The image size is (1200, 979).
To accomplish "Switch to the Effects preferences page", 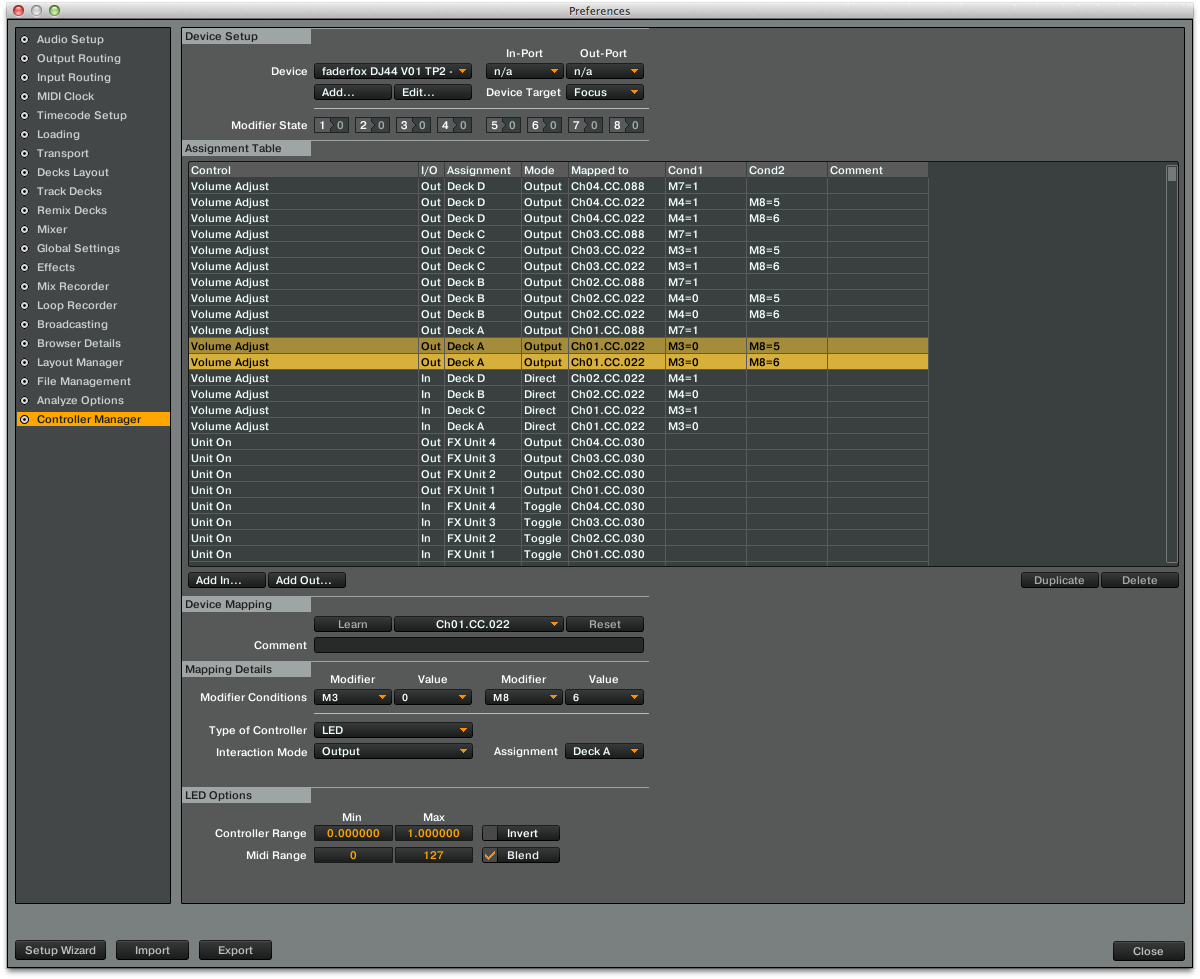I will [56, 267].
